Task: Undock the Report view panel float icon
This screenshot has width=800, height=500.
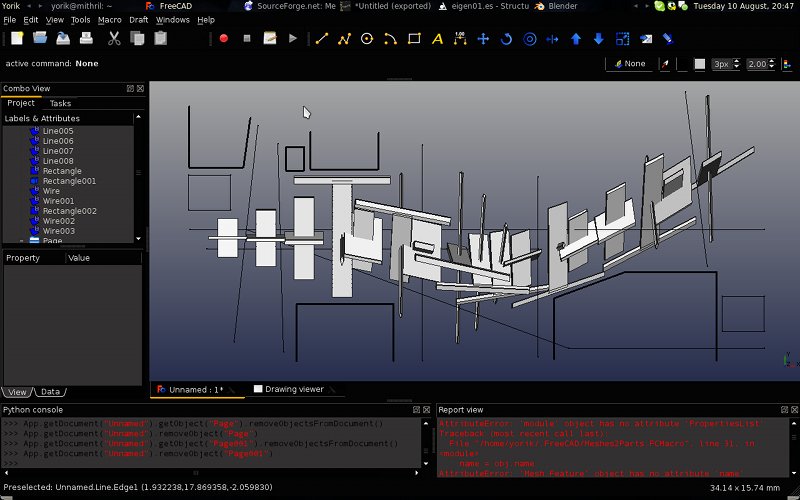Action: pyautogui.click(x=784, y=410)
